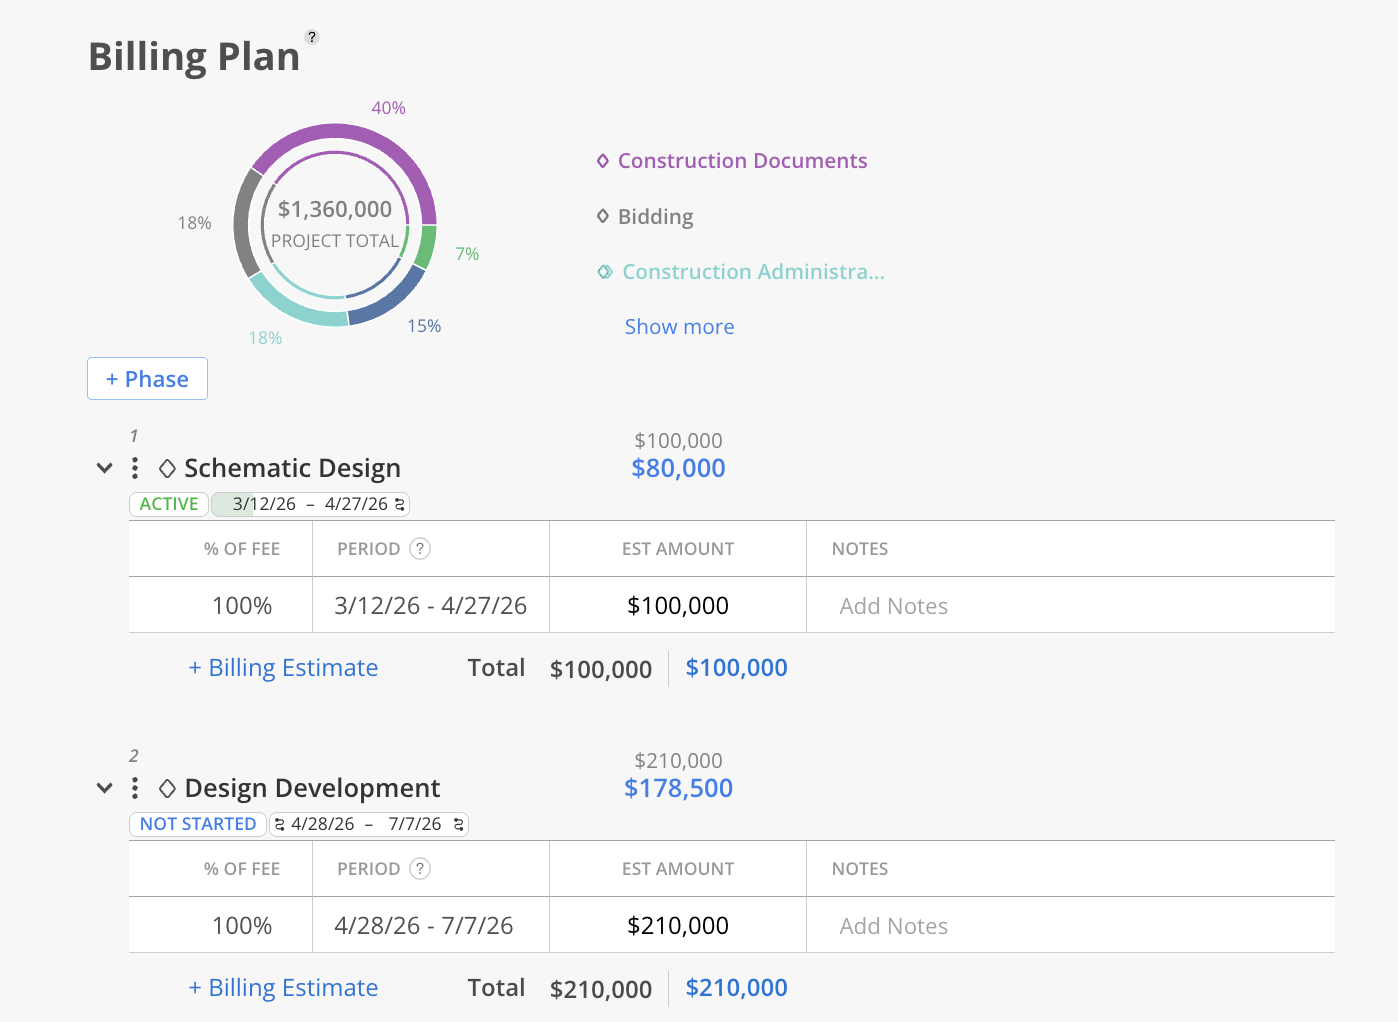Select the Construction Administration legend item

[x=752, y=272]
